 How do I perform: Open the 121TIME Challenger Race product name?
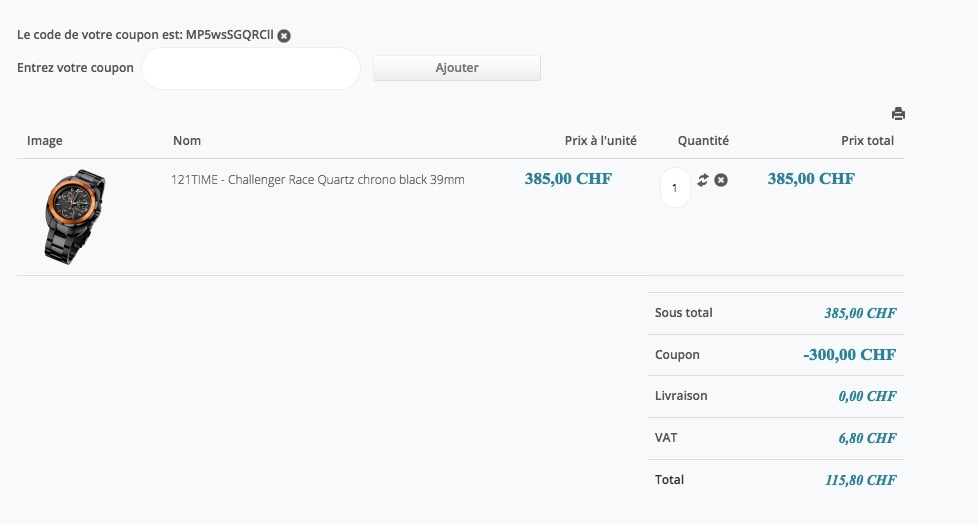(x=318, y=180)
